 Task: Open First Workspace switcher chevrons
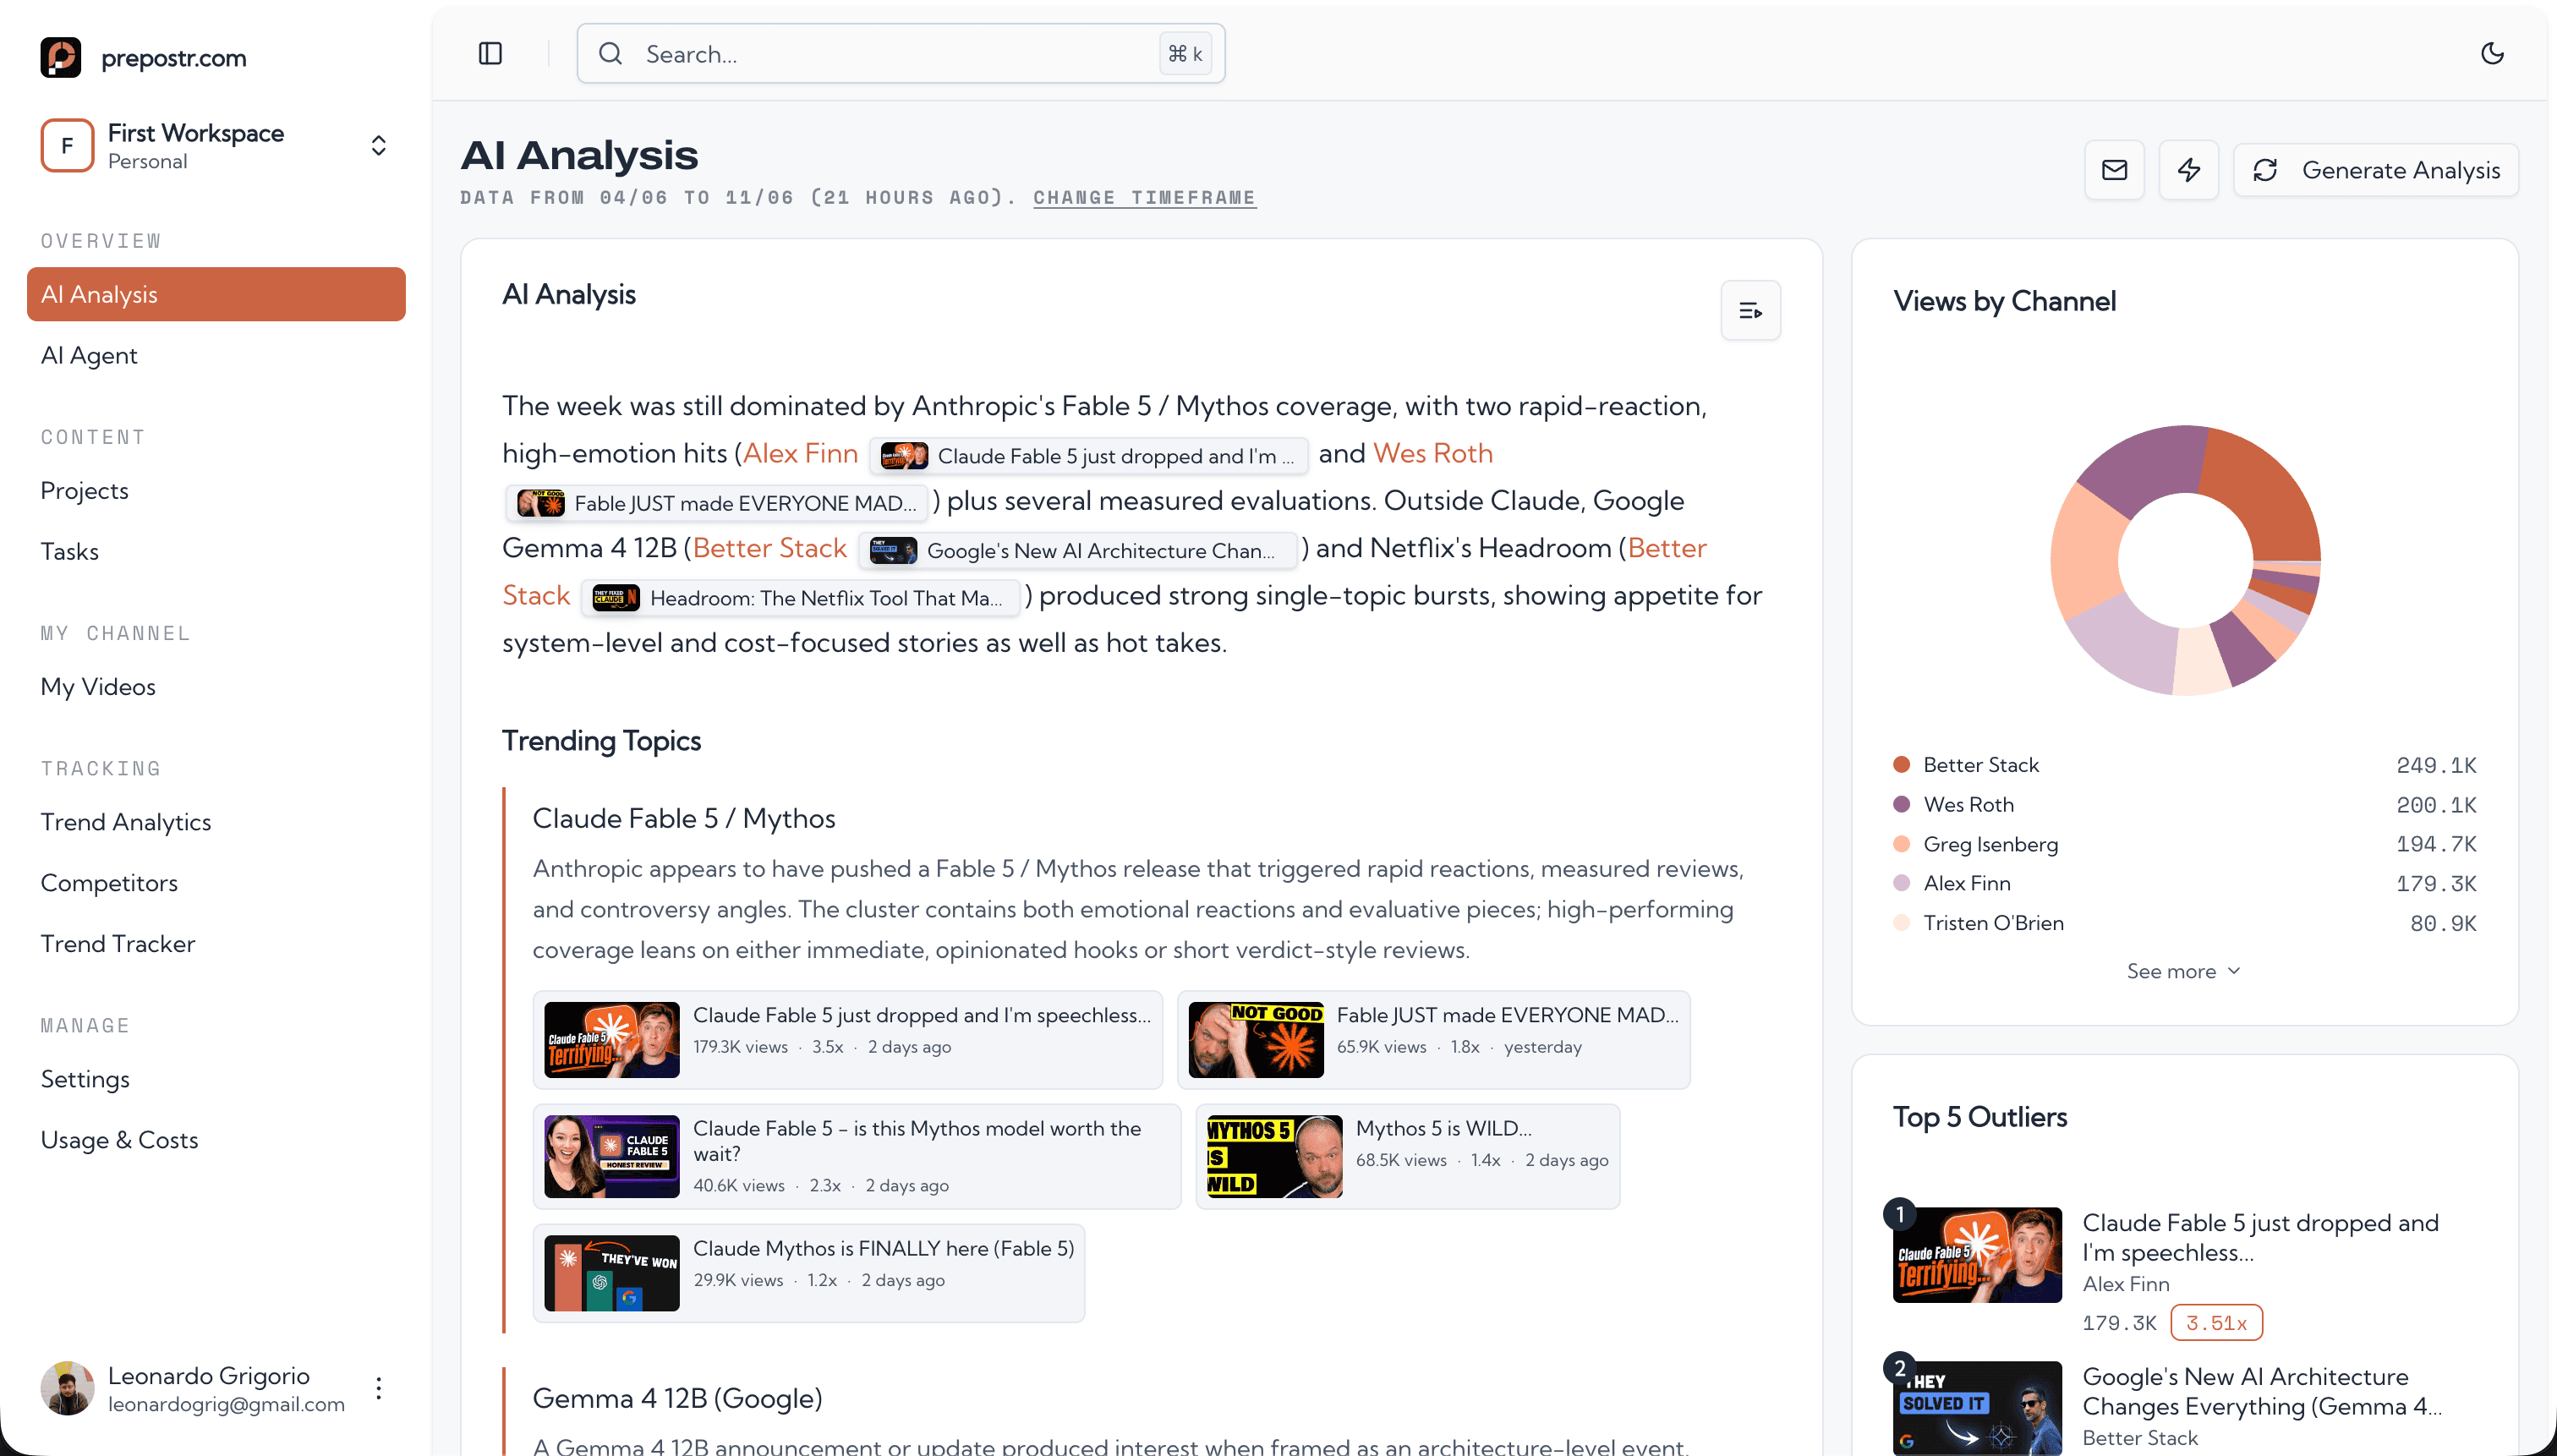pyautogui.click(x=378, y=146)
